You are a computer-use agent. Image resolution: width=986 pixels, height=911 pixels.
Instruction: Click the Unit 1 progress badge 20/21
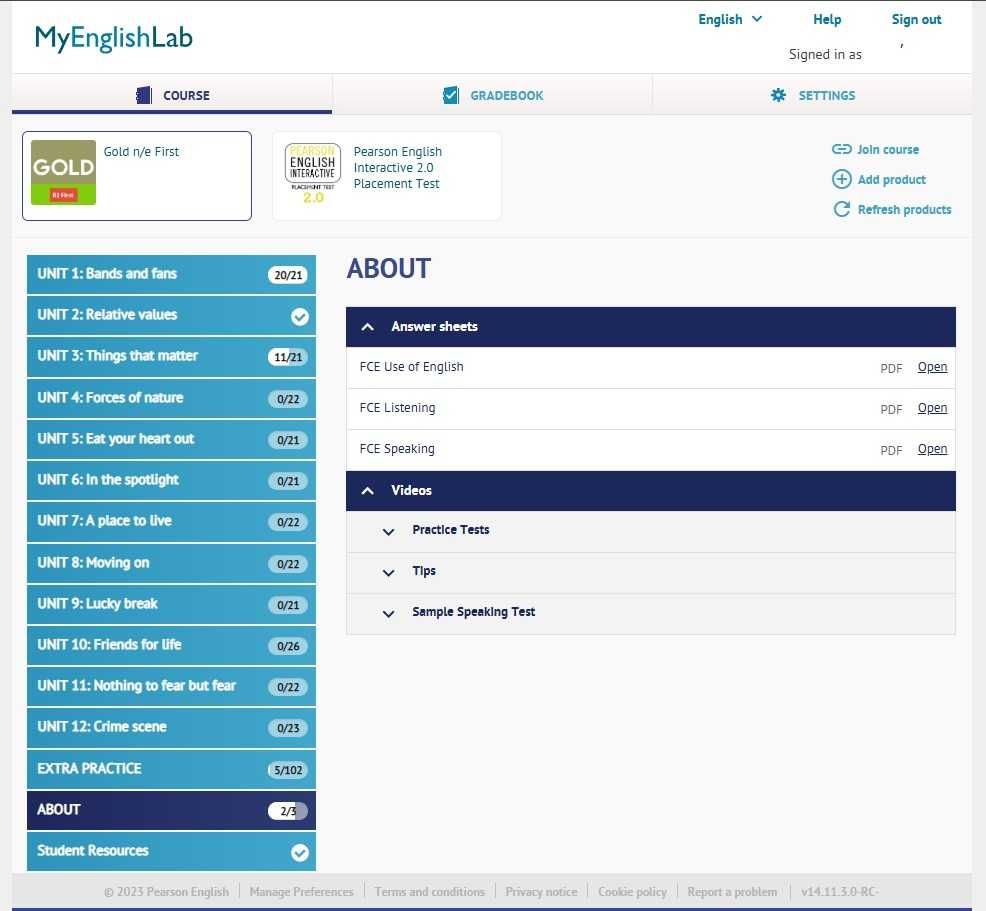pos(288,275)
